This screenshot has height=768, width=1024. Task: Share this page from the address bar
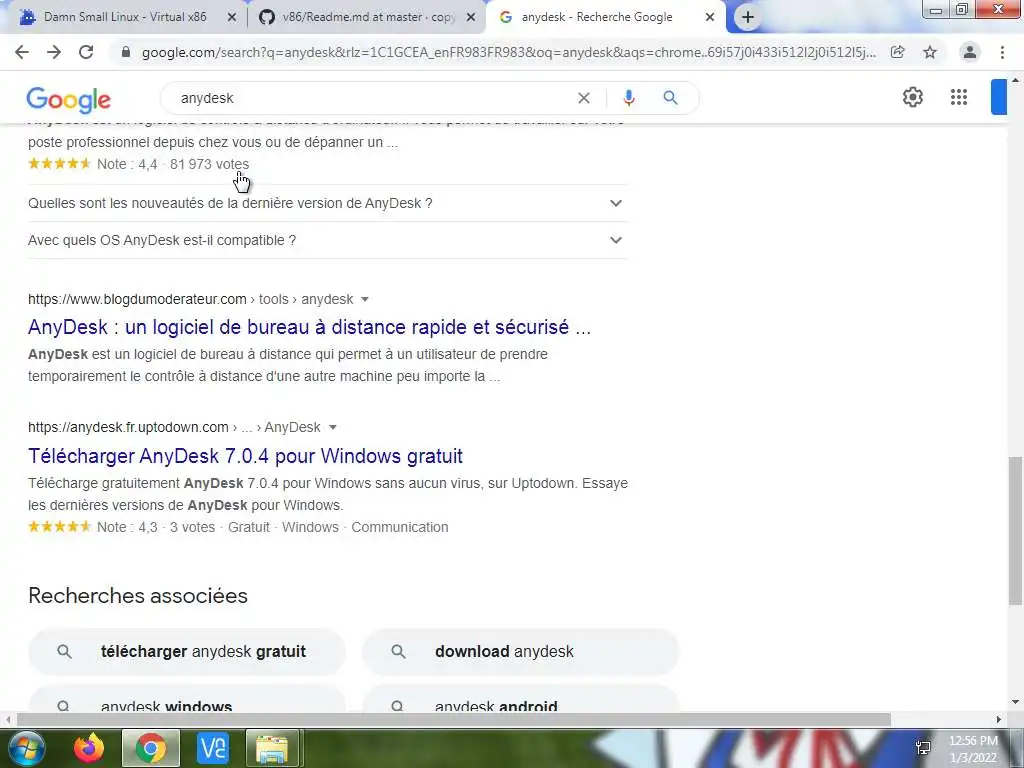pos(897,52)
